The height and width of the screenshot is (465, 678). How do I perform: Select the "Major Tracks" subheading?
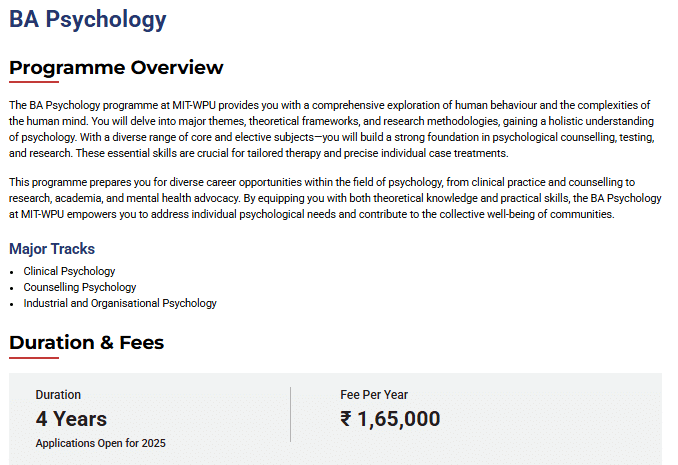(52, 249)
